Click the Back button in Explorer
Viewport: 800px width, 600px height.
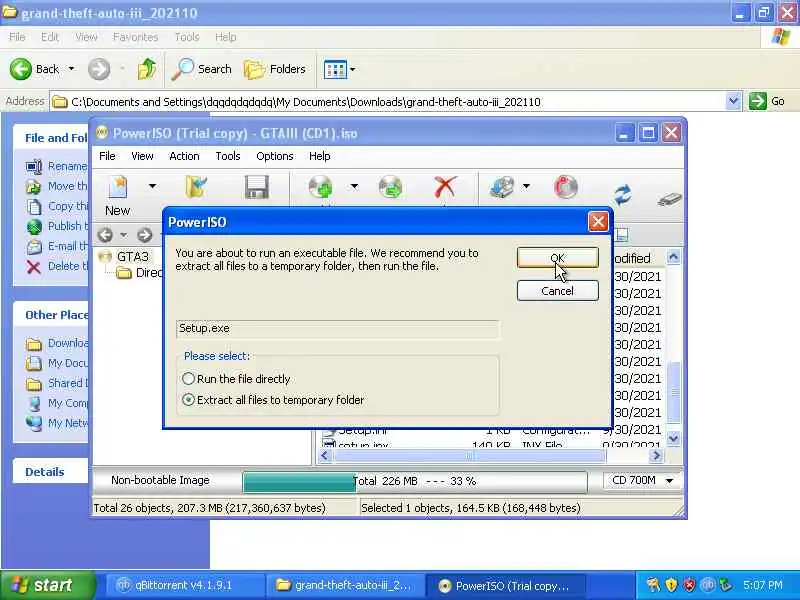pyautogui.click(x=35, y=69)
